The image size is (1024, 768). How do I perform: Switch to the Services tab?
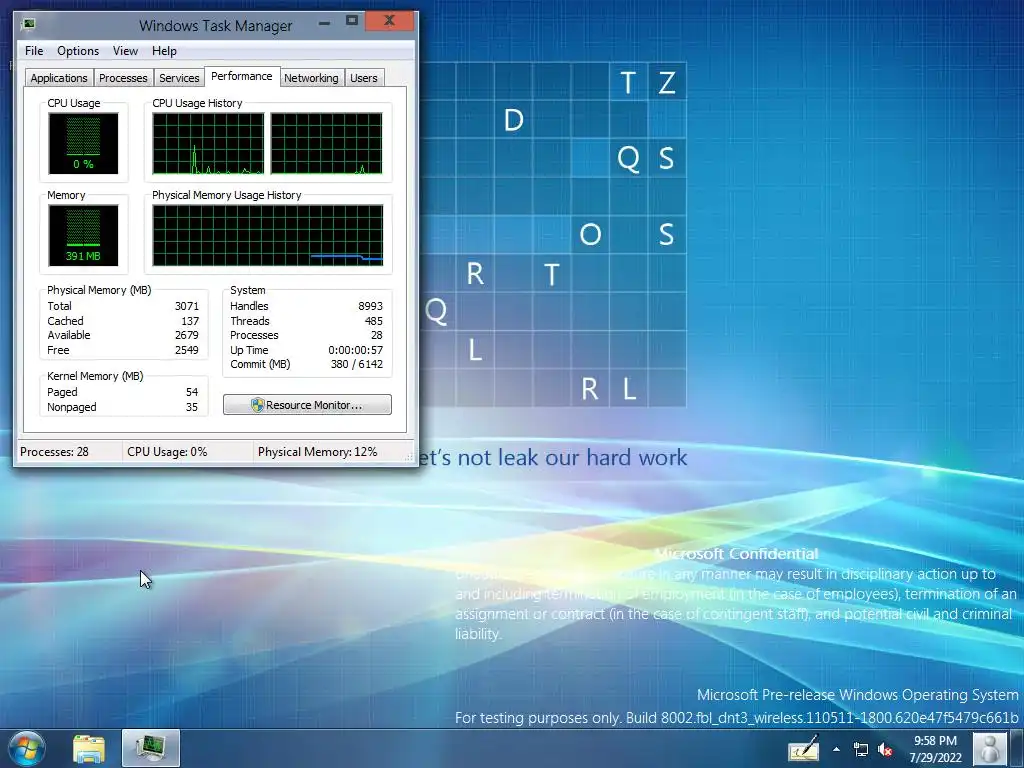[179, 78]
